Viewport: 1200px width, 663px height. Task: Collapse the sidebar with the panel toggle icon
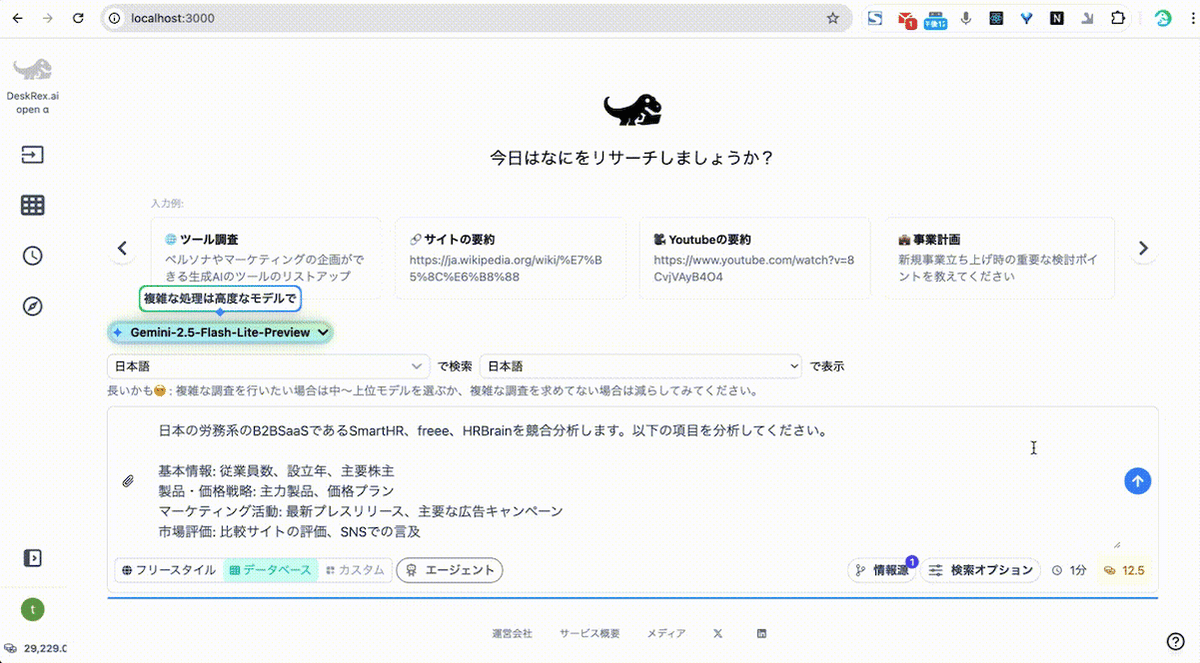coord(33,557)
